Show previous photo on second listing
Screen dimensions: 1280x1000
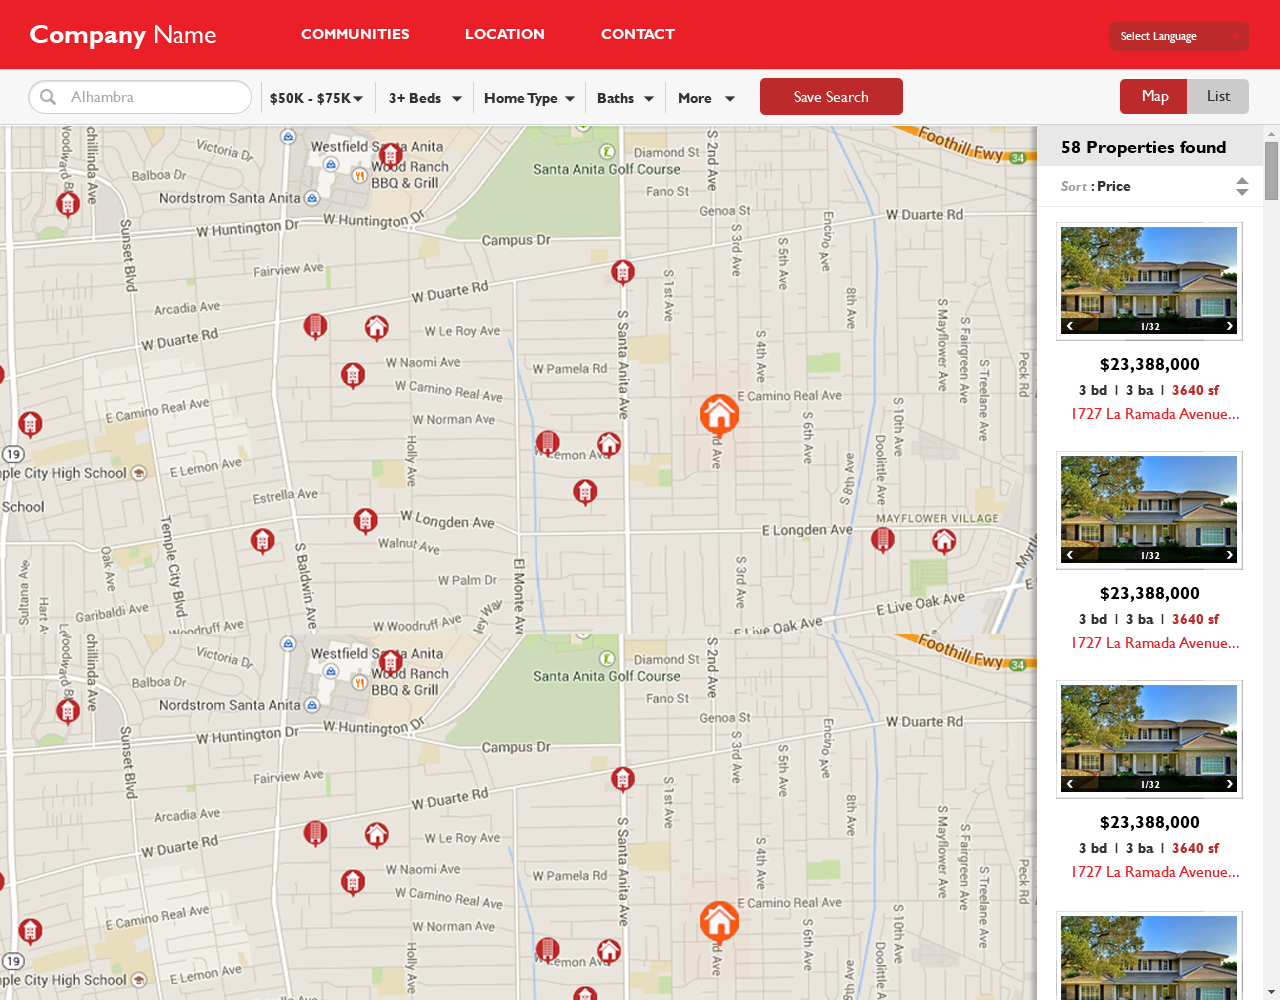[x=1069, y=555]
